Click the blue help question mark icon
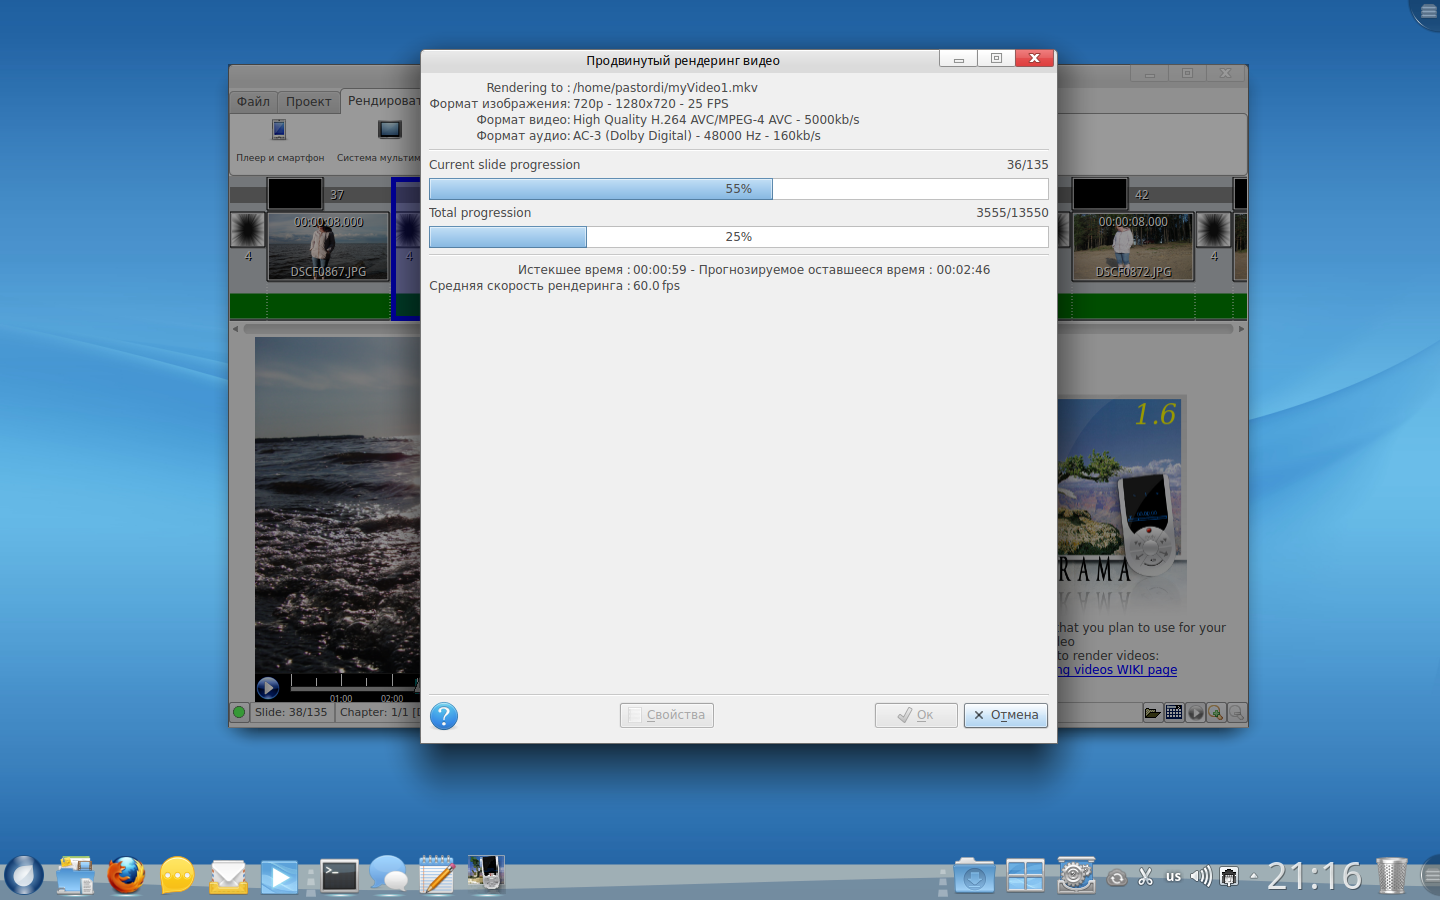The image size is (1440, 900). (444, 716)
